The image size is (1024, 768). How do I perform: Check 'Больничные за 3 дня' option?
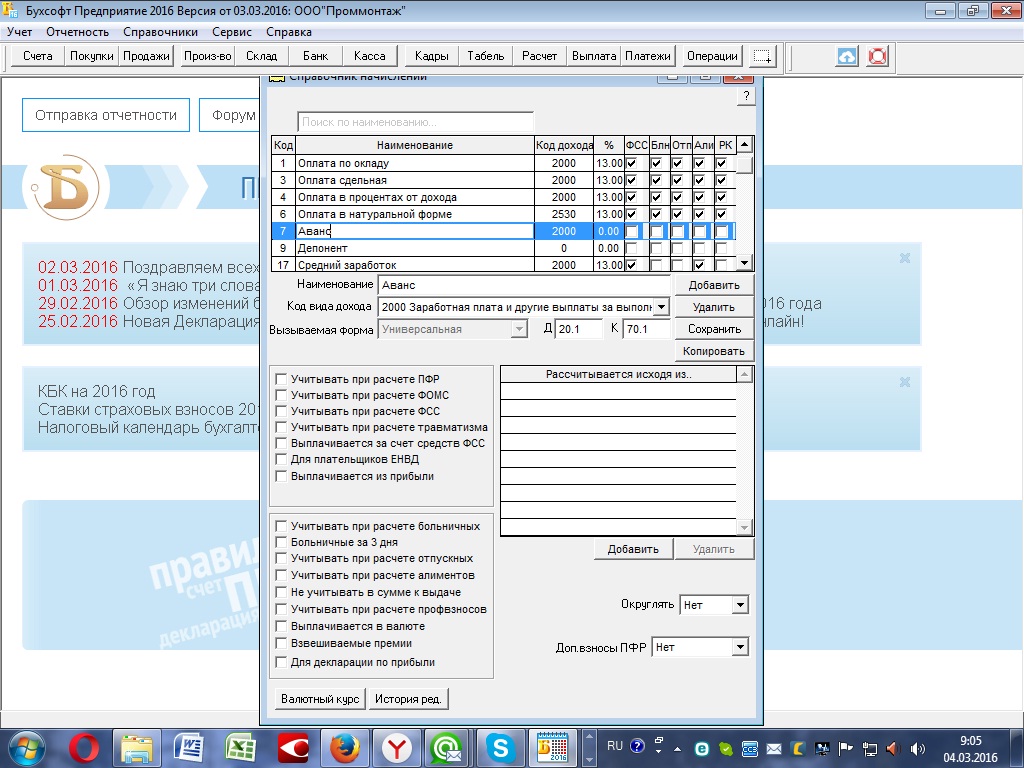281,542
